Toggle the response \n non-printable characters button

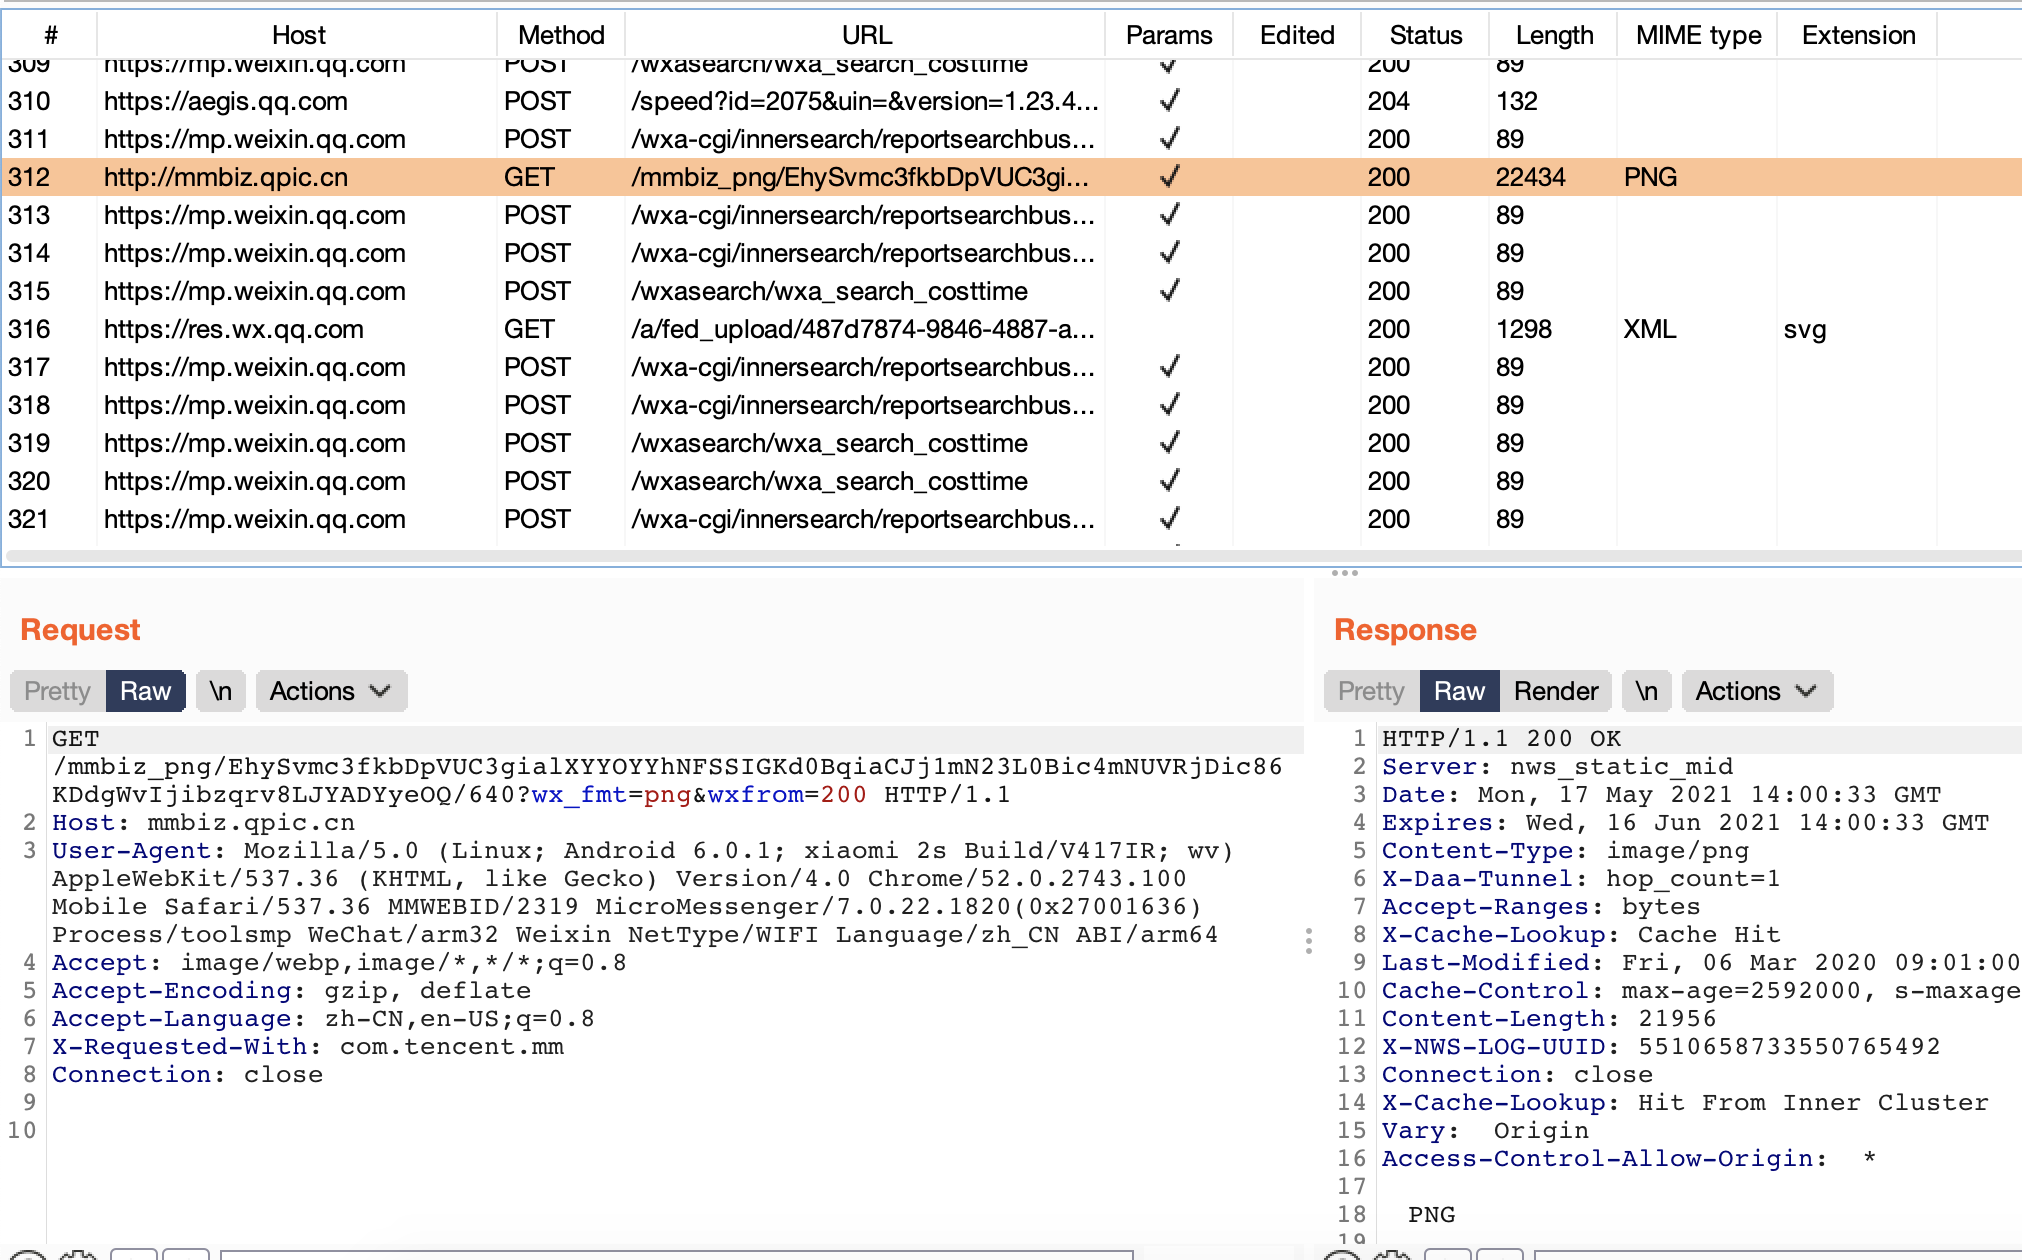(x=1646, y=691)
